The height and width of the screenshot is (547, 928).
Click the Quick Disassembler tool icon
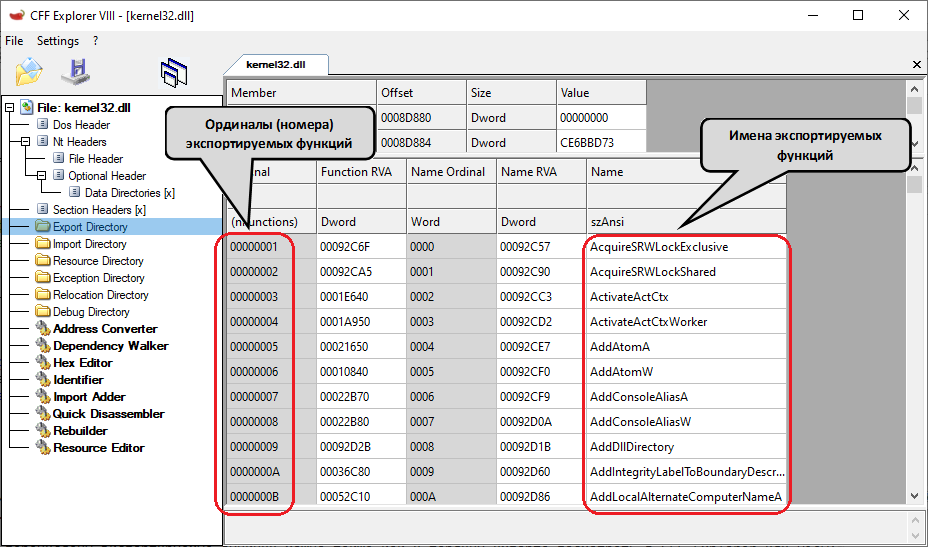coord(43,413)
